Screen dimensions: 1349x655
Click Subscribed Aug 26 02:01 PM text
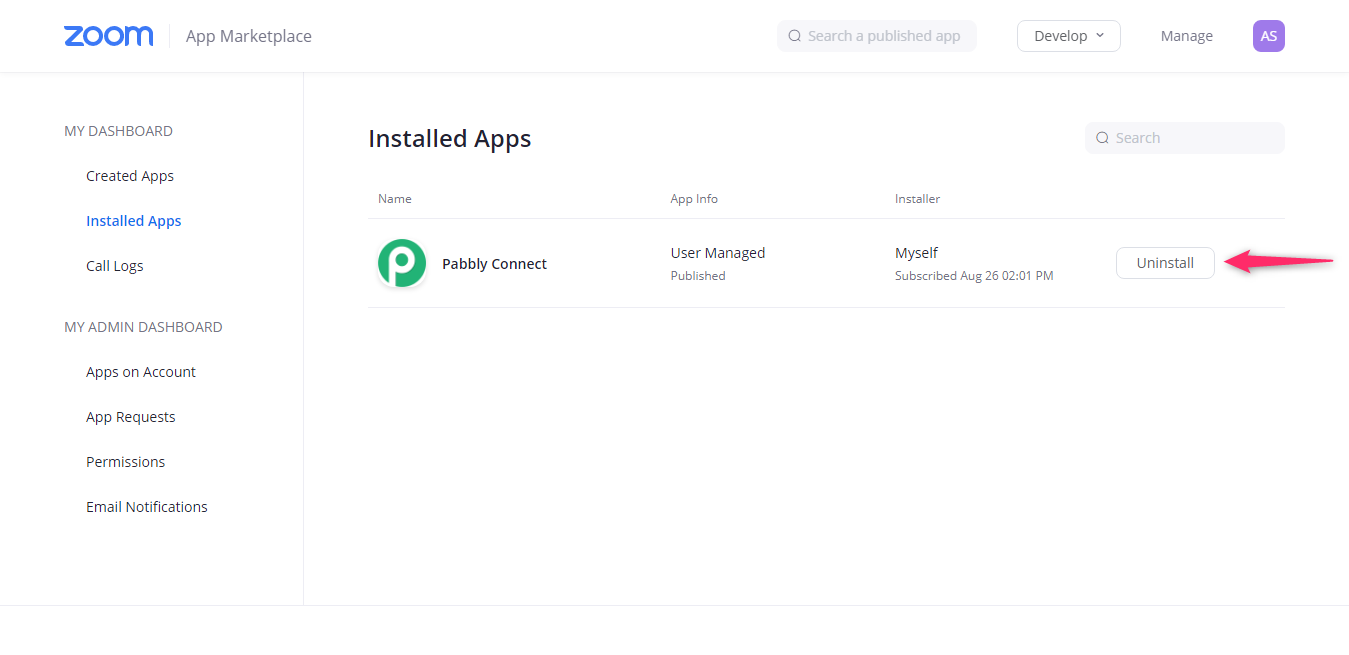pyautogui.click(x=974, y=276)
